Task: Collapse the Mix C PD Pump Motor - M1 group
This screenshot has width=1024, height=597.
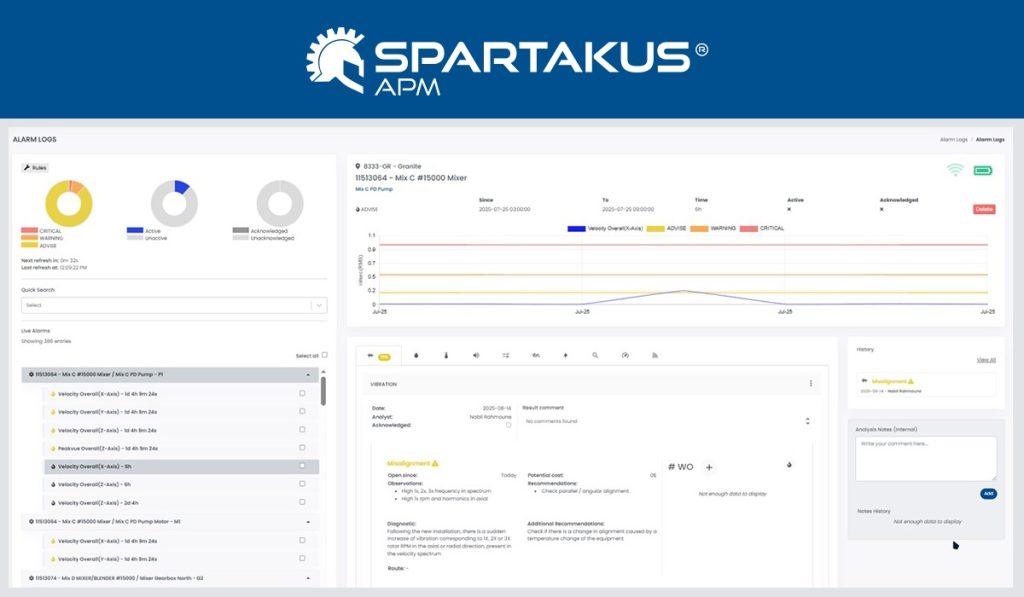Action: click(x=308, y=522)
